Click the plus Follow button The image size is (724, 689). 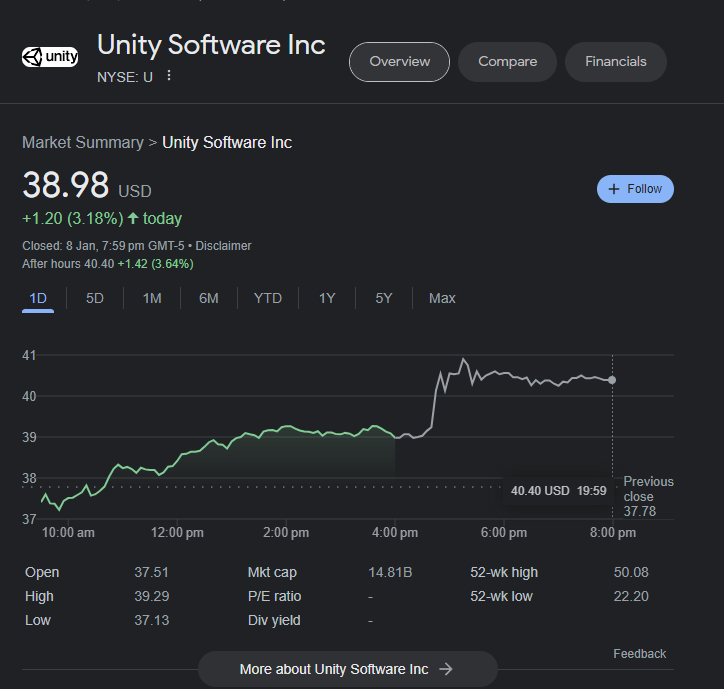[635, 189]
